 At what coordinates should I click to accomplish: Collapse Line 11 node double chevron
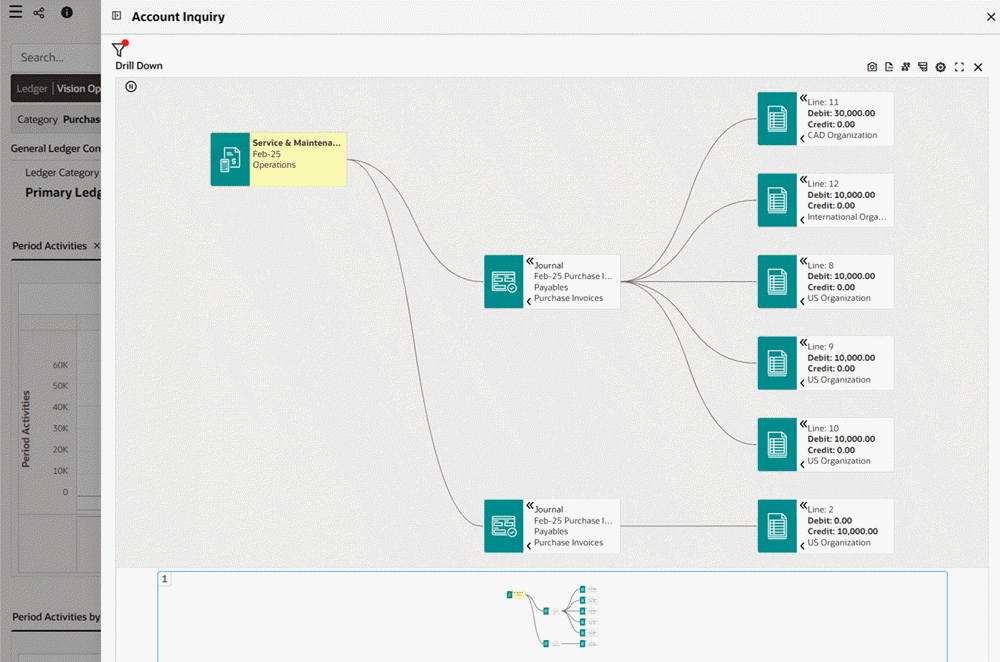click(x=804, y=98)
